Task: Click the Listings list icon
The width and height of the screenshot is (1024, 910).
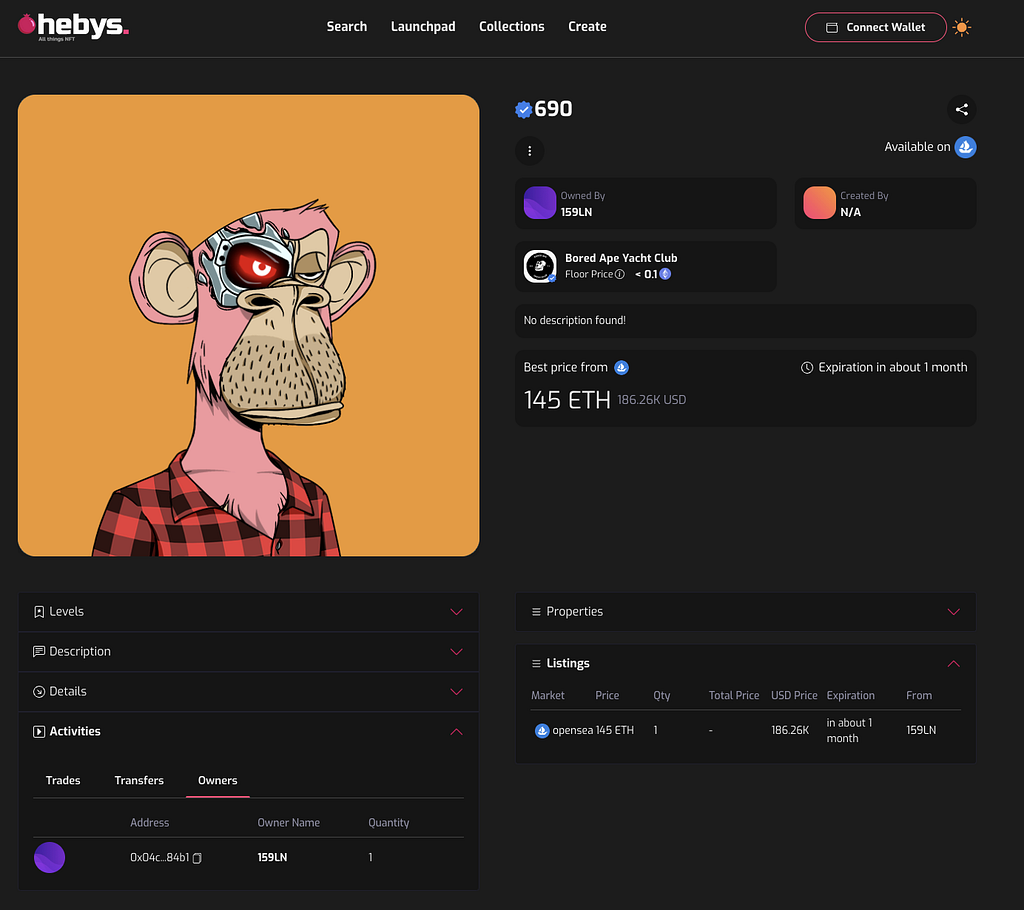Action: coord(536,664)
